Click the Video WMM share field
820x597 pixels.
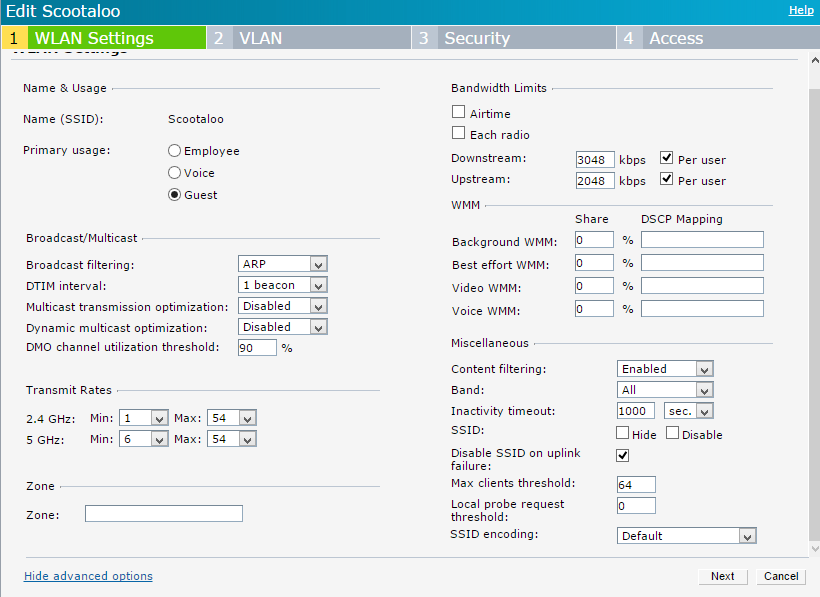[594, 286]
